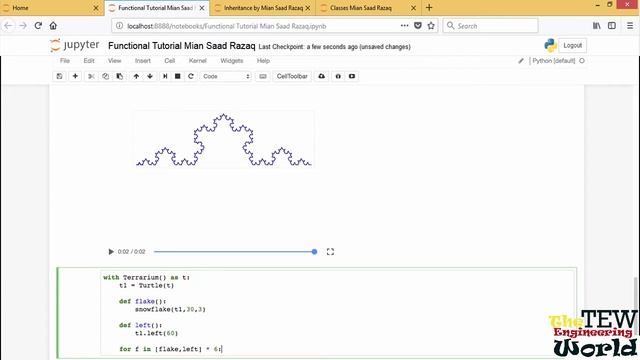Viewport: 640px width, 360px height.
Task: Move selected cell down with the arrow
Action: (x=150, y=76)
